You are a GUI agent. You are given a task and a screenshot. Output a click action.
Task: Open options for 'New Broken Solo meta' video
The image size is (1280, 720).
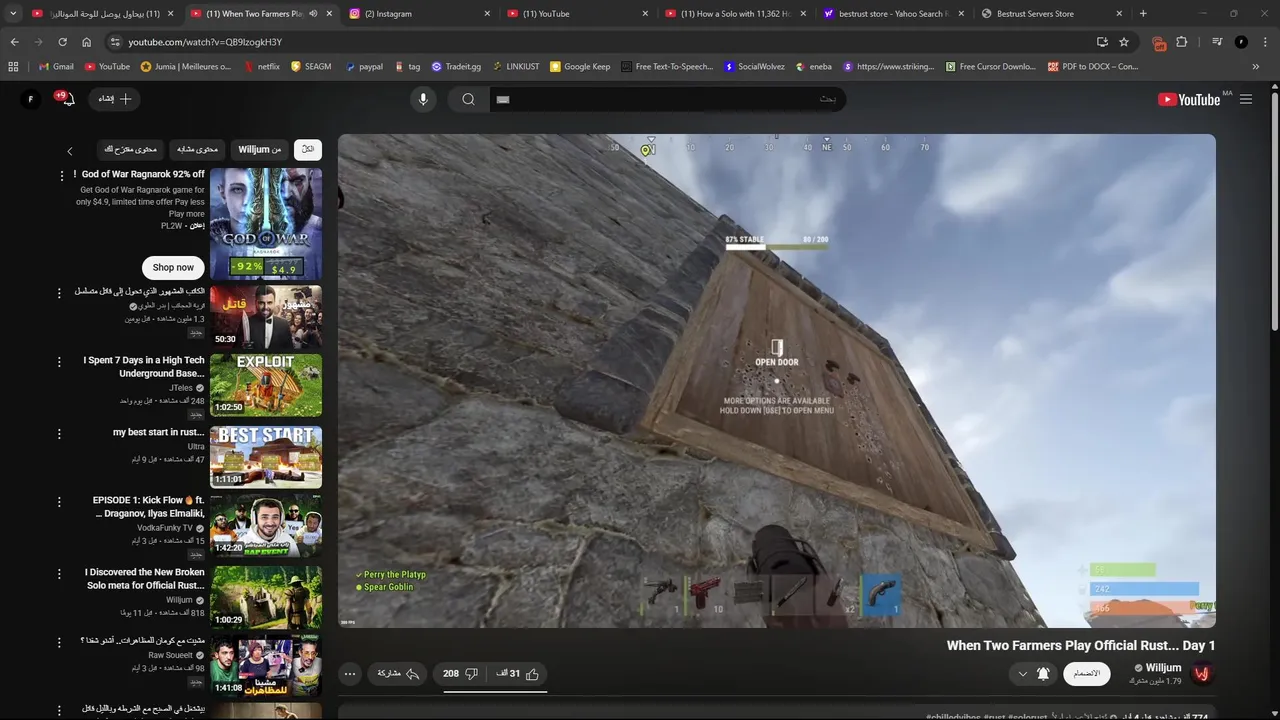59,574
